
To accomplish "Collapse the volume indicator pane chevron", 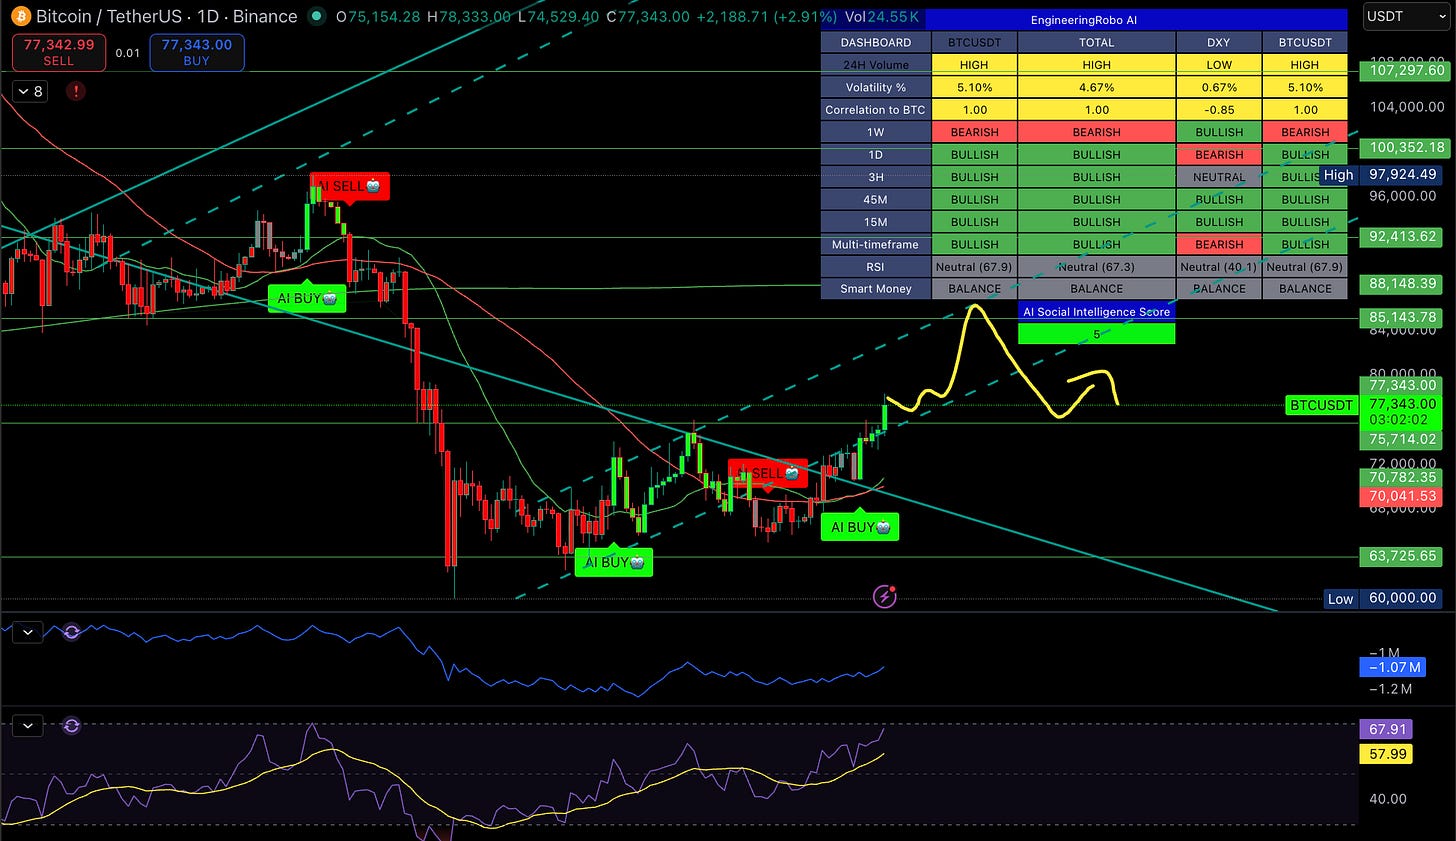I will tap(28, 632).
